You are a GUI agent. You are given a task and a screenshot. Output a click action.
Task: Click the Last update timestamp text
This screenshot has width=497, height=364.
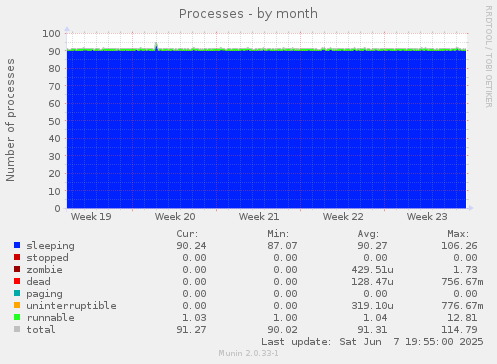click(372, 342)
